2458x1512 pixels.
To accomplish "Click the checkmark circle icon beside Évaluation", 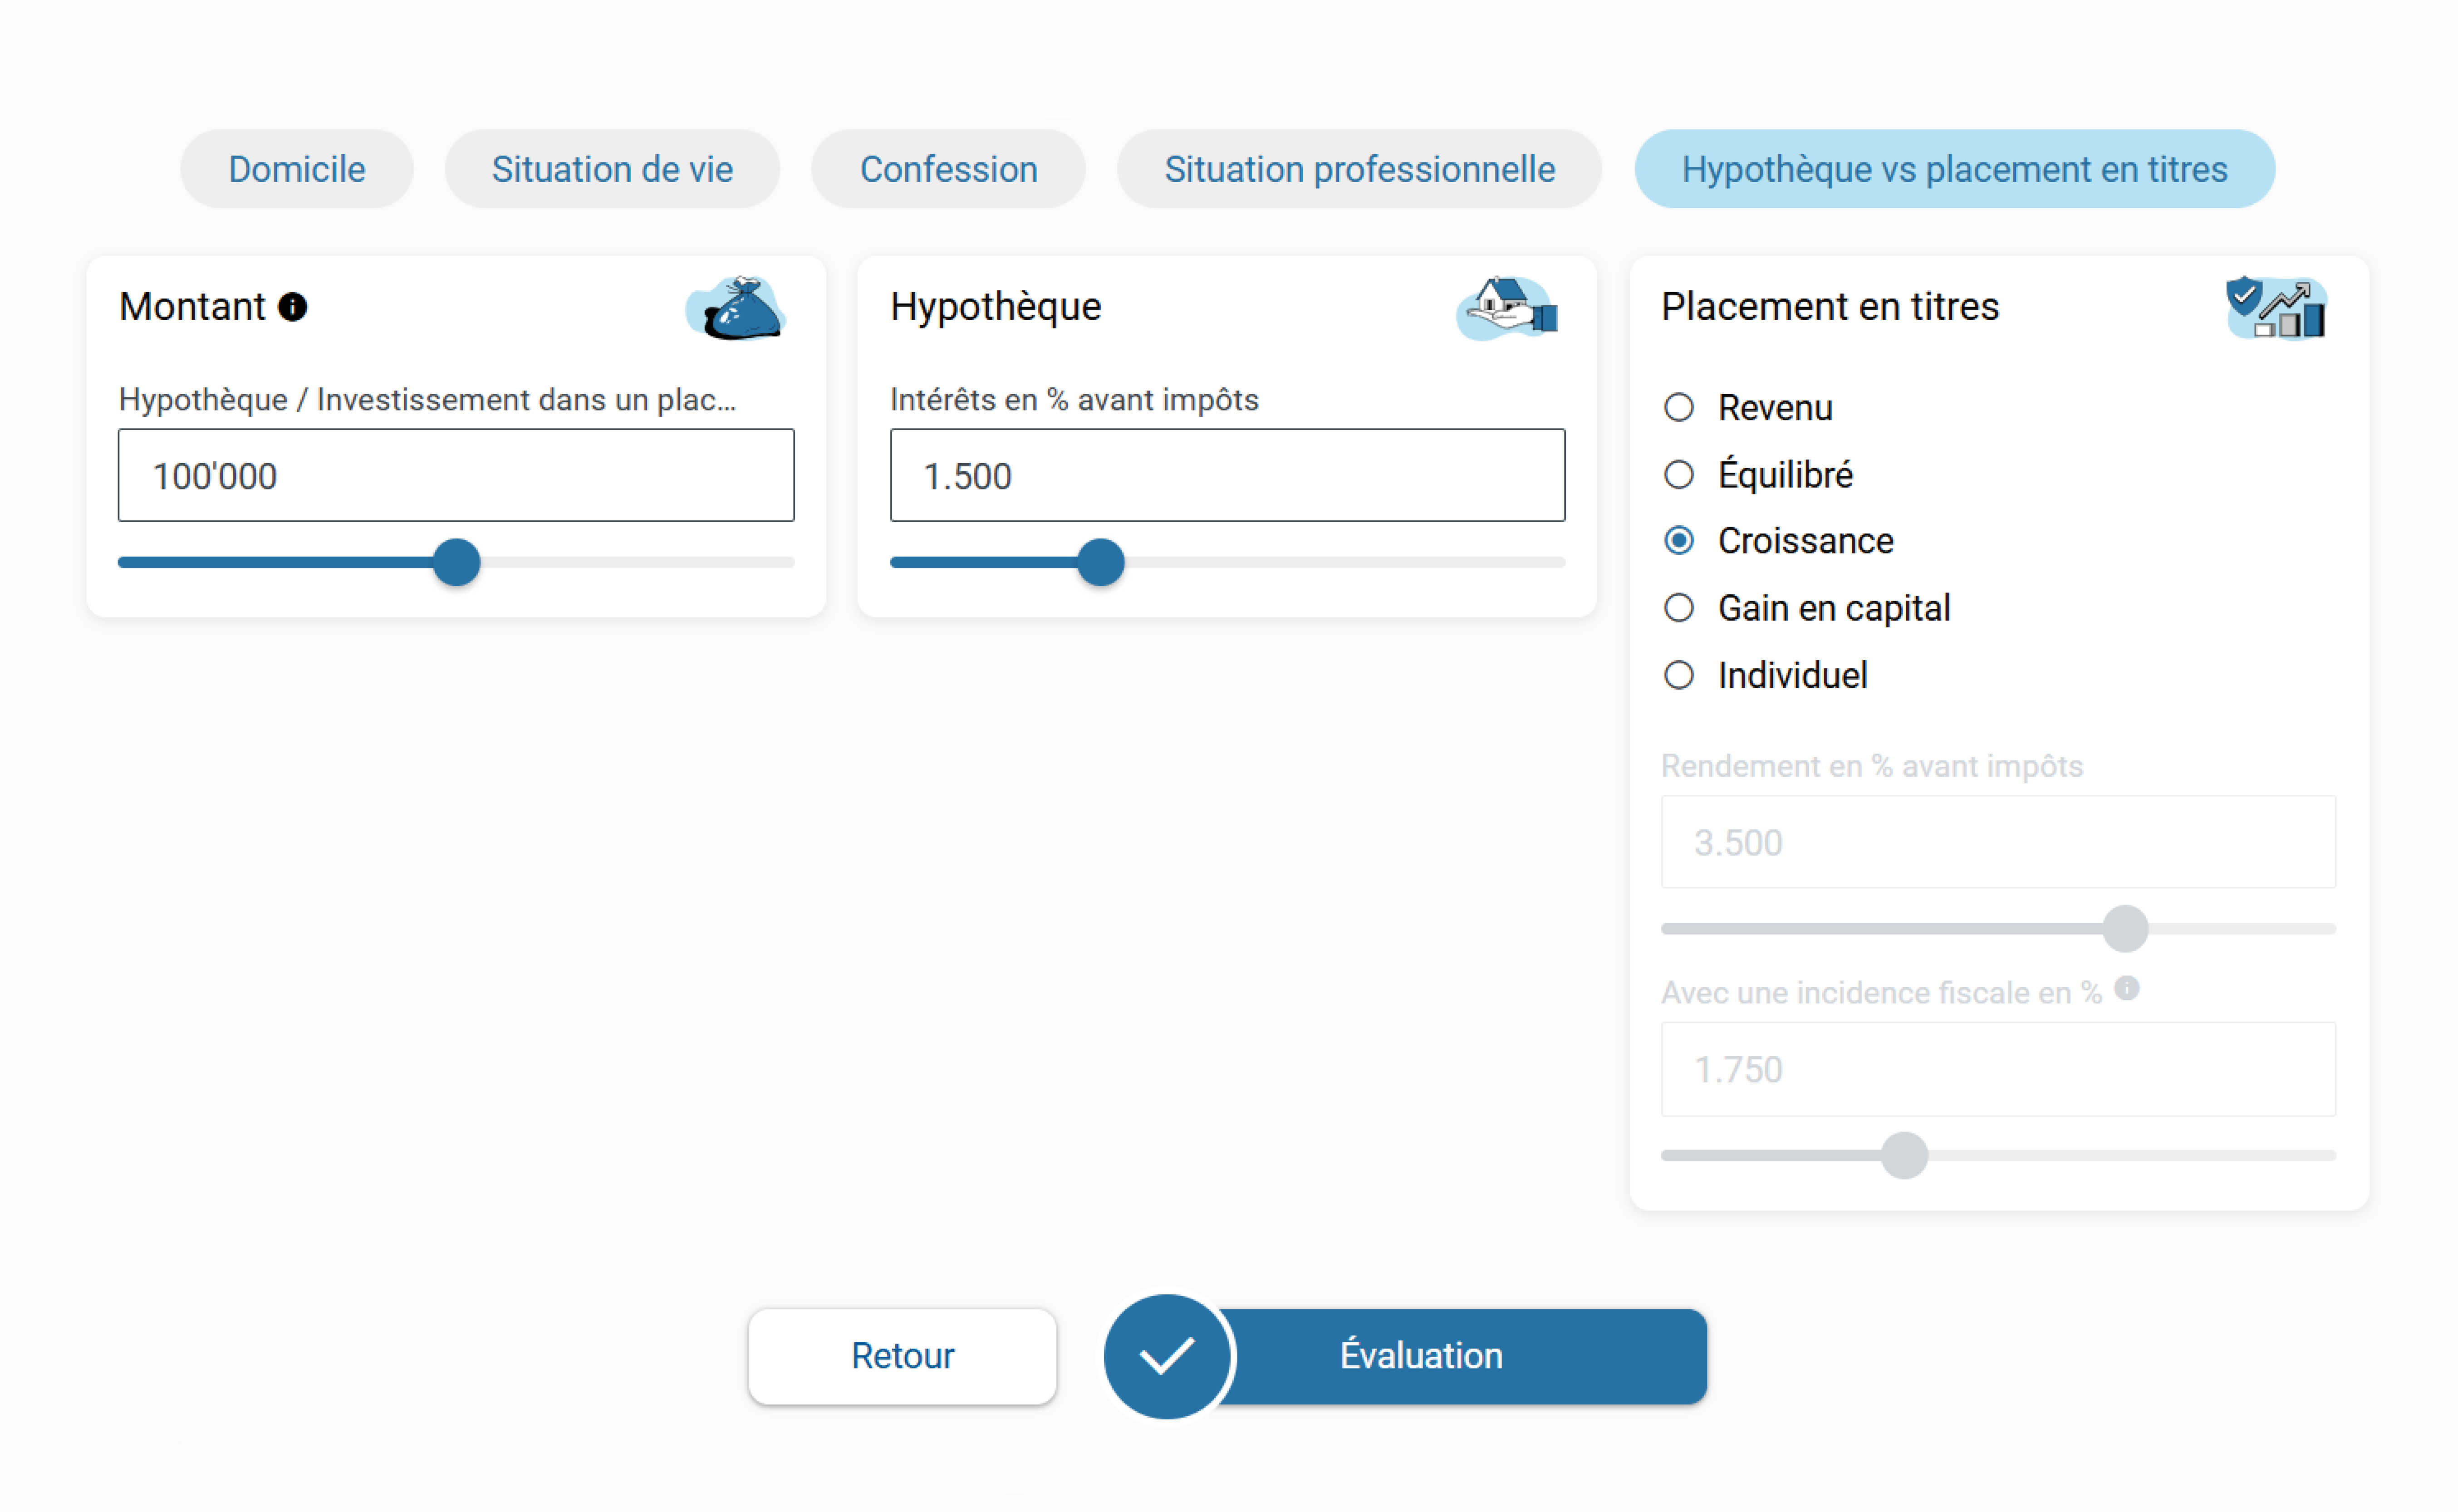I will point(1166,1356).
